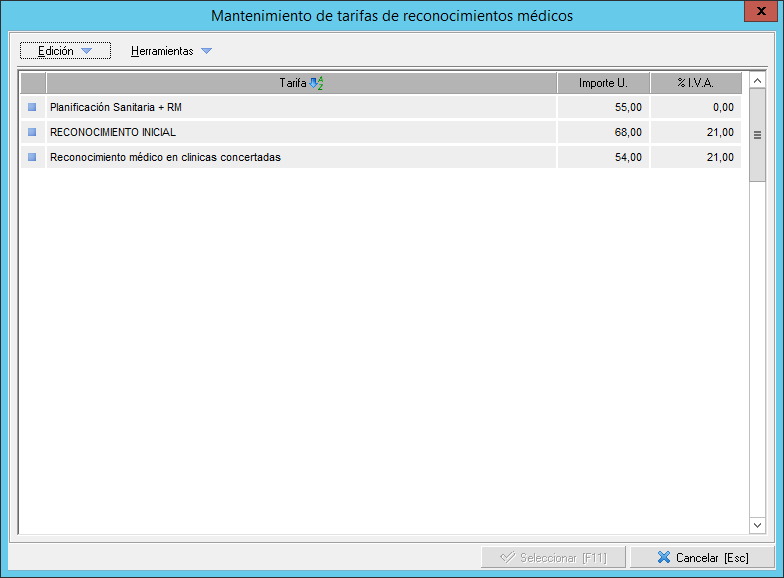Click the Edición dropdown arrow

86,51
